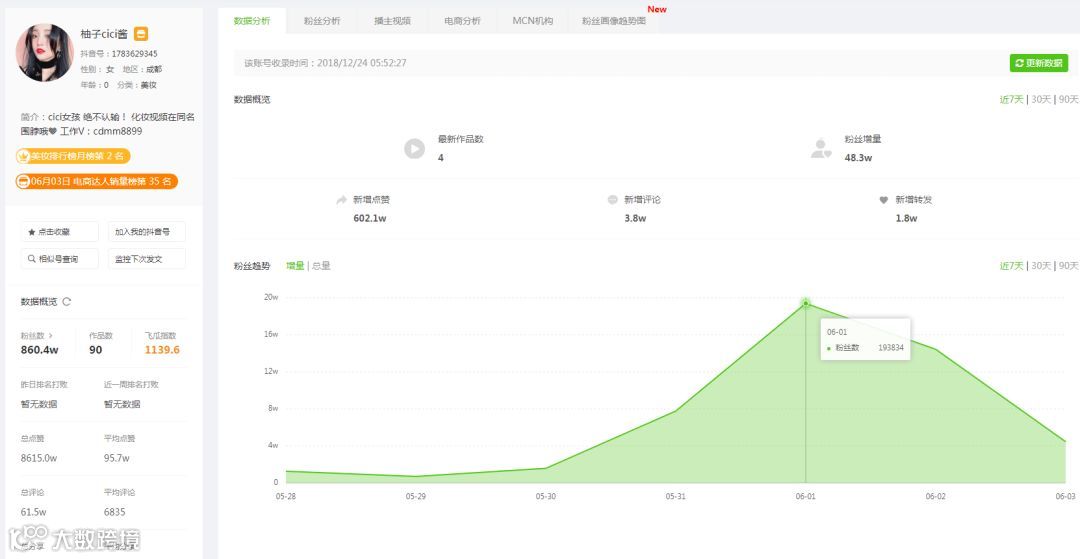Click the 05-29 label on chart axis

pyautogui.click(x=415, y=496)
